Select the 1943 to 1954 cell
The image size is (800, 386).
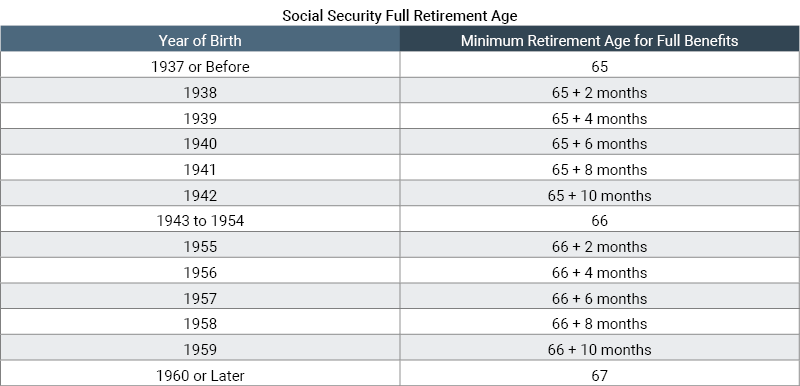click(x=200, y=221)
